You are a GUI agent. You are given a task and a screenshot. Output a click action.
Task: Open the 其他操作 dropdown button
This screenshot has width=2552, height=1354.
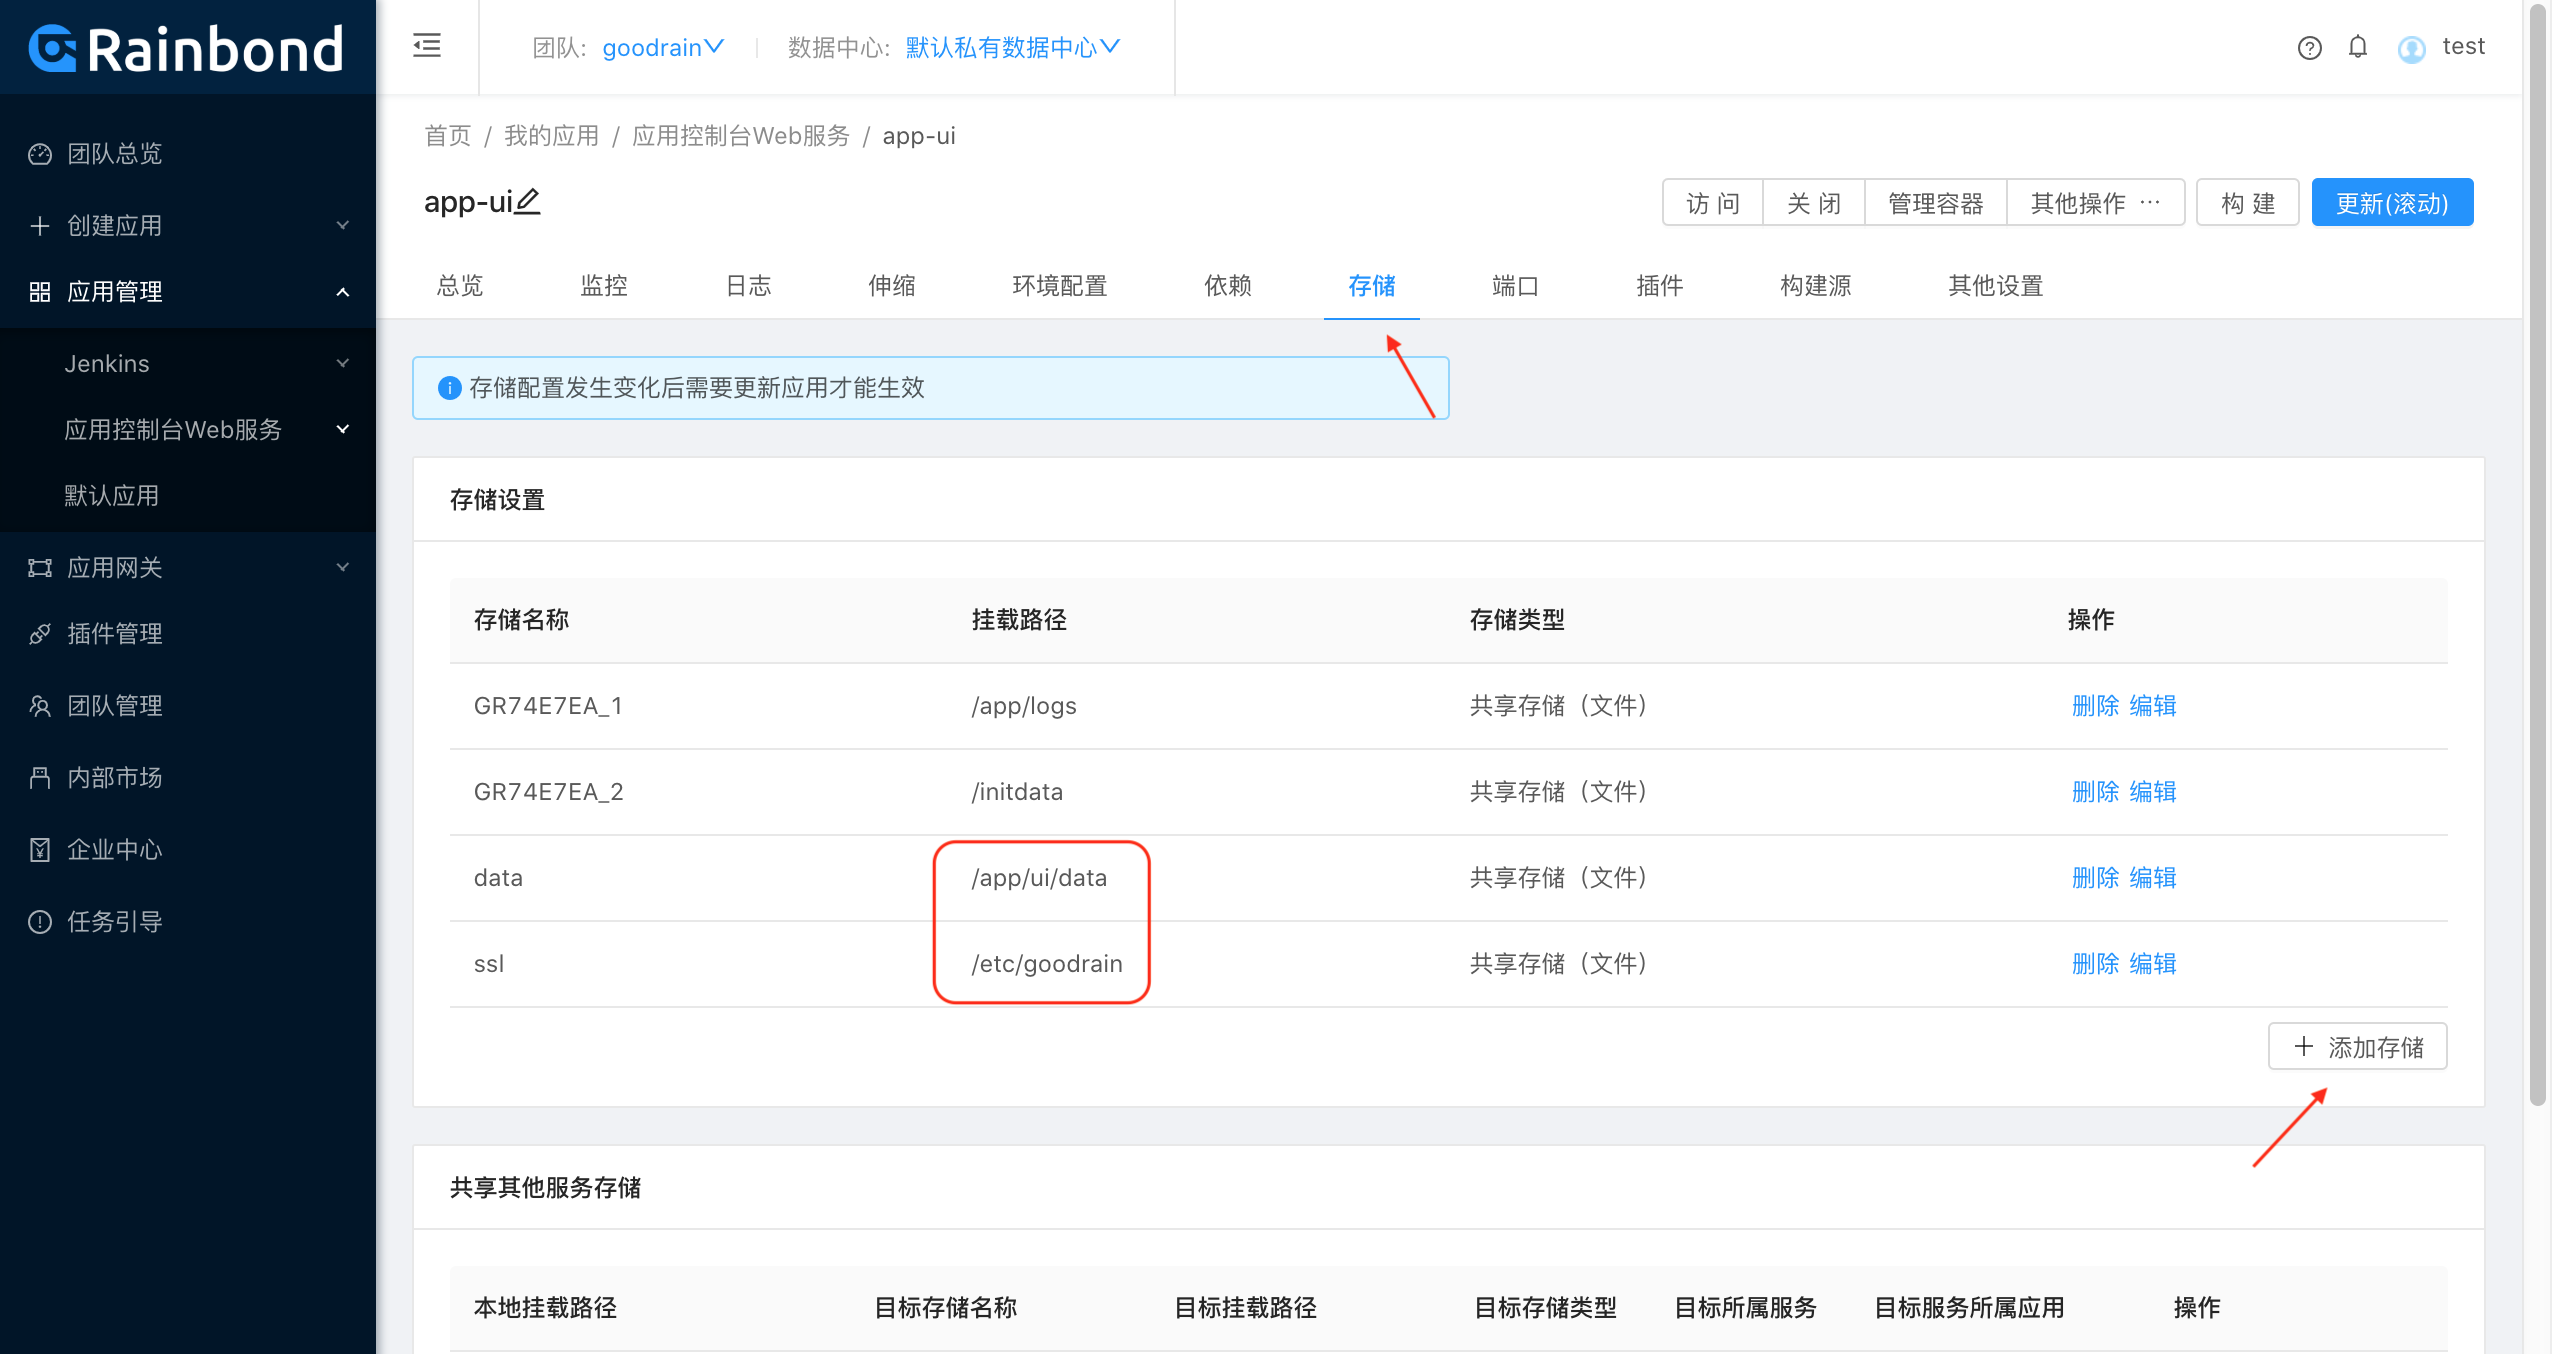pos(2095,203)
